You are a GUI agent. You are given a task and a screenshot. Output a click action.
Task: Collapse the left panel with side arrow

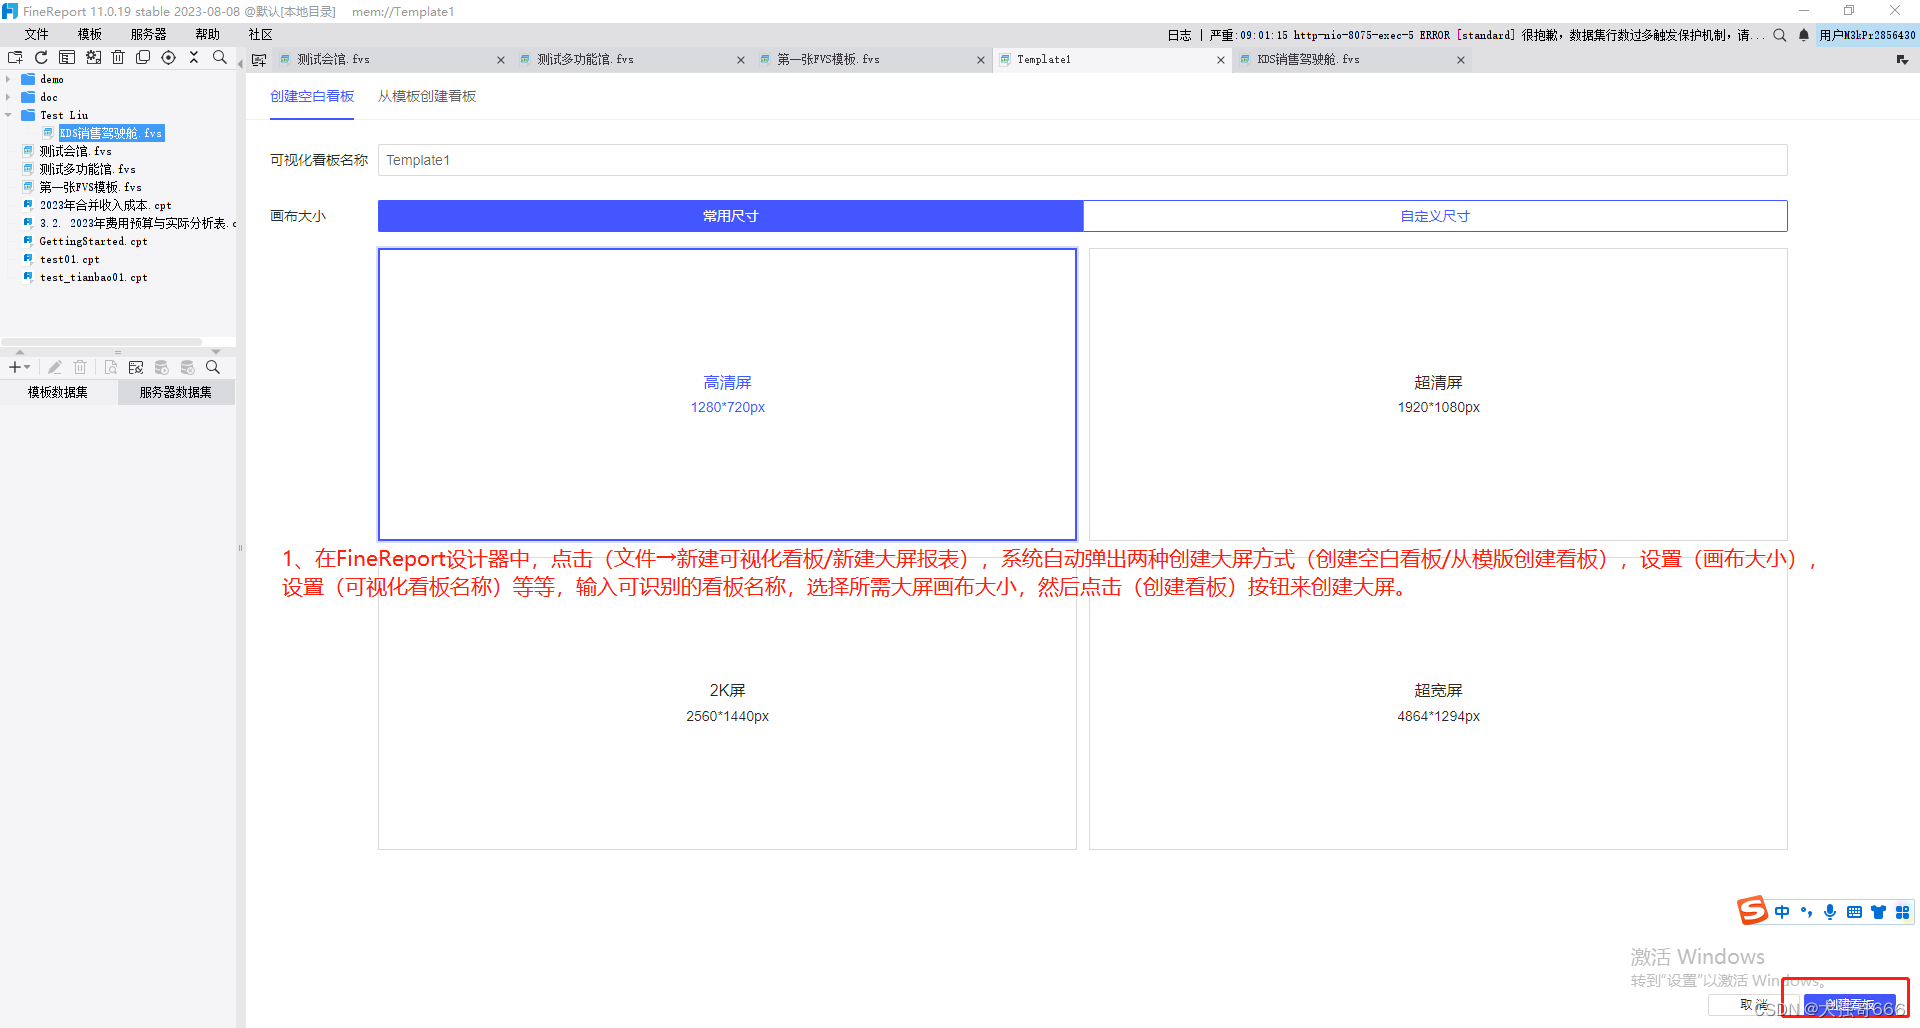[240, 64]
